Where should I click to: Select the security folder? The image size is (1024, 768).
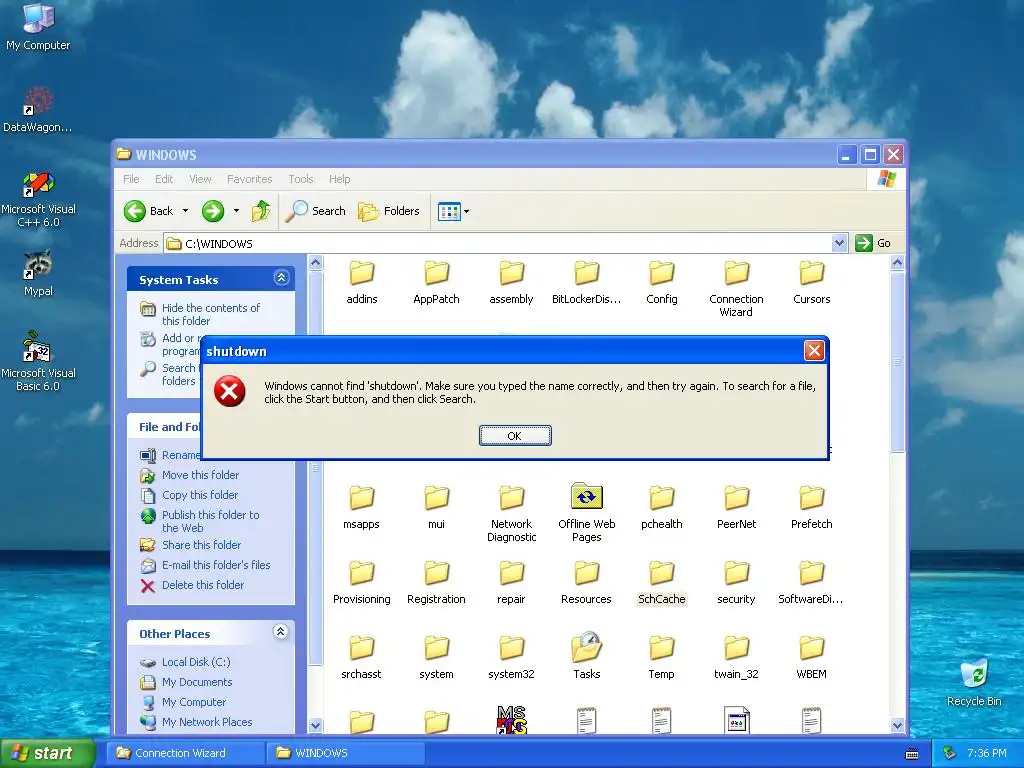pos(737,583)
